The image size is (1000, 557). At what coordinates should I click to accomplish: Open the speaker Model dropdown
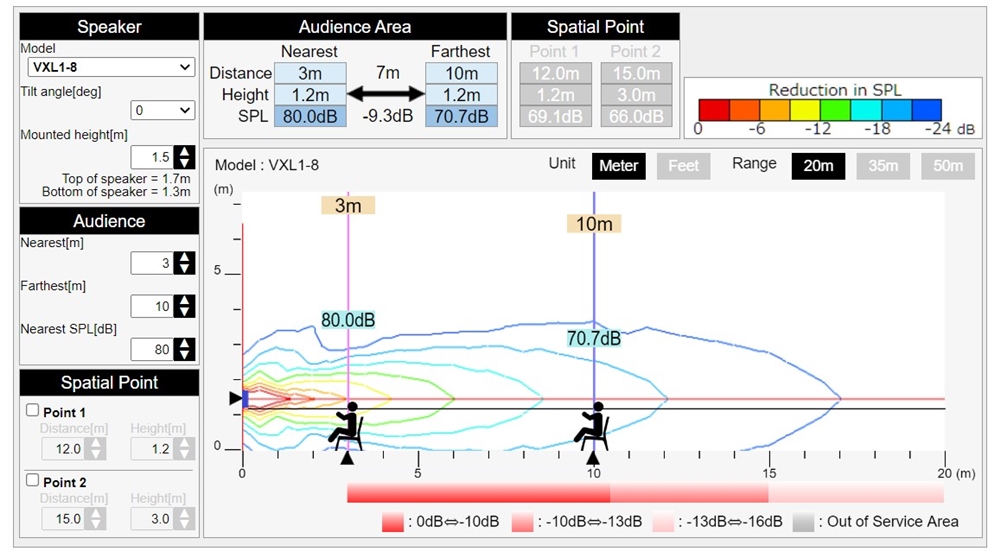point(110,67)
